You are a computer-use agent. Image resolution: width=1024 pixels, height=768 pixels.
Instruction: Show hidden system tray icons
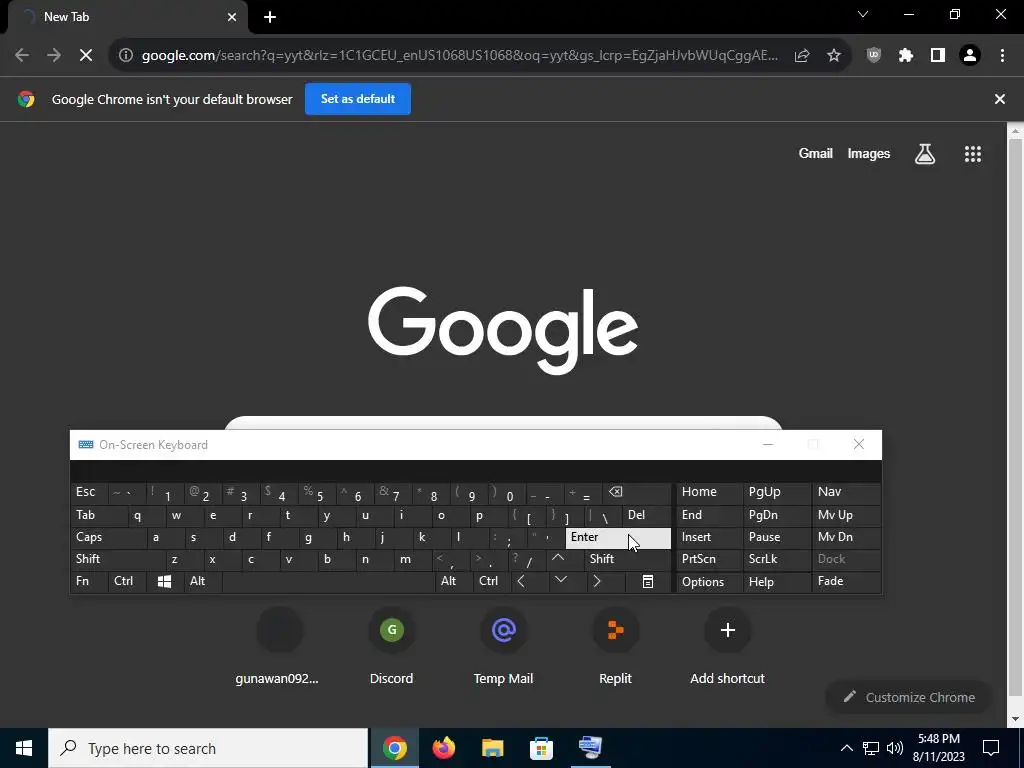(846, 748)
